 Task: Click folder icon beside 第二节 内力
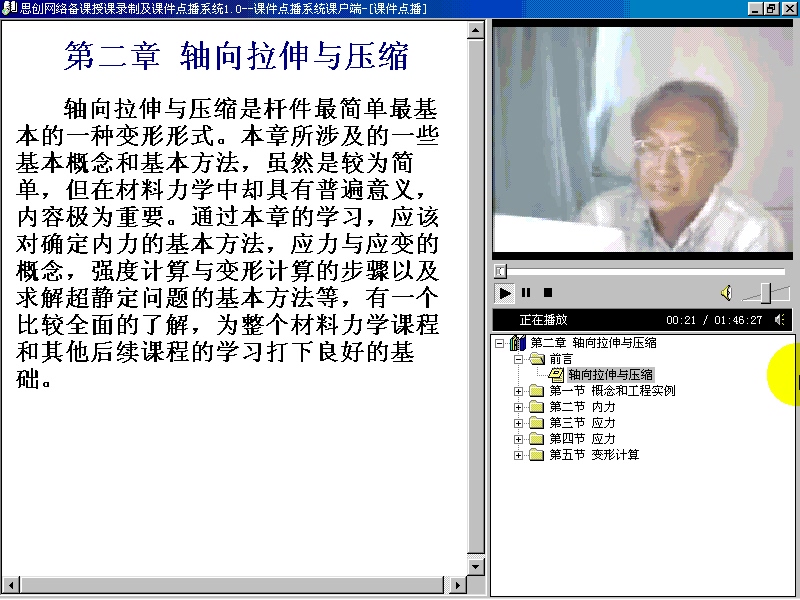pos(536,407)
